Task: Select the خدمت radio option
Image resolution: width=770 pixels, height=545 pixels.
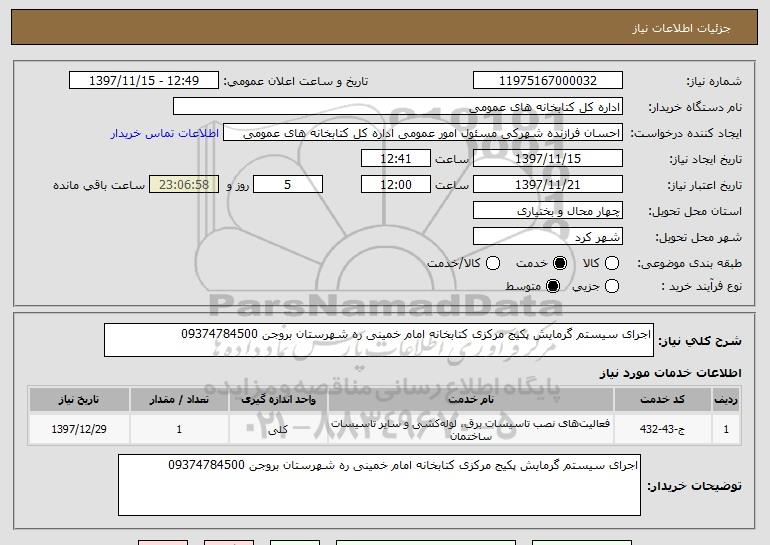Action: pyautogui.click(x=559, y=263)
